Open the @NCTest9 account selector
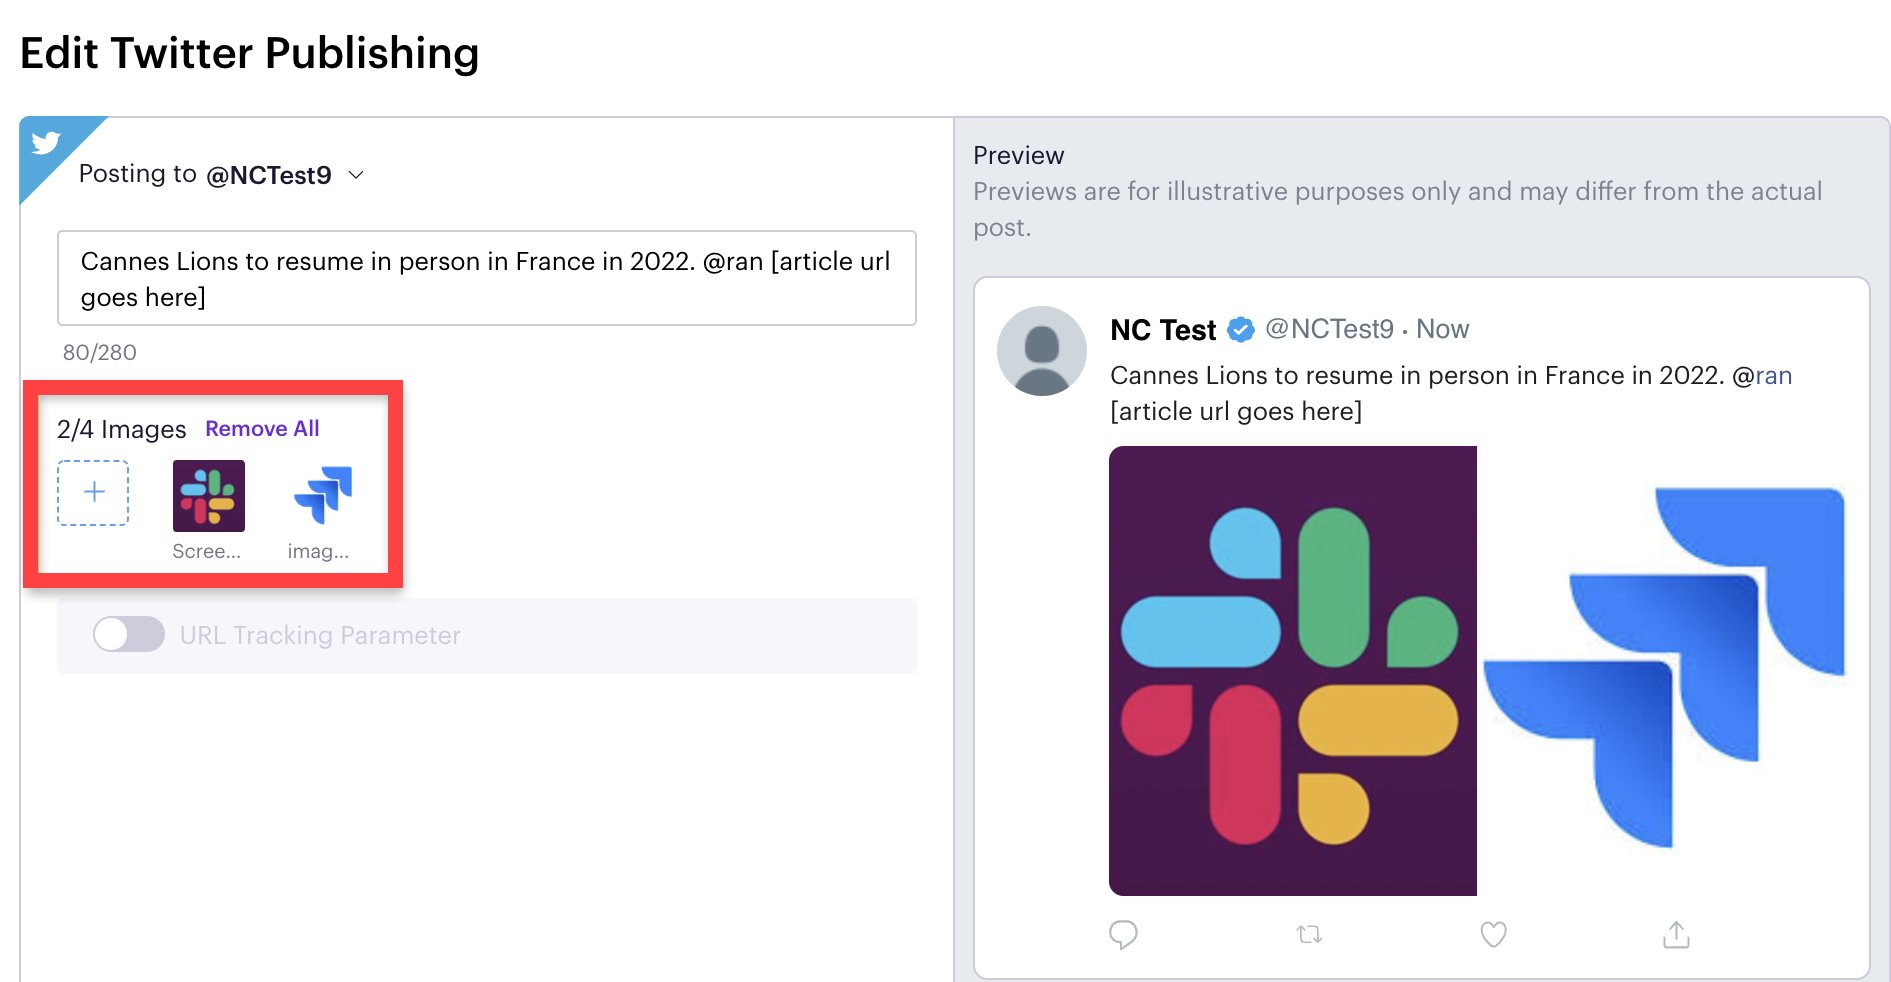The image size is (1891, 982). coord(268,175)
